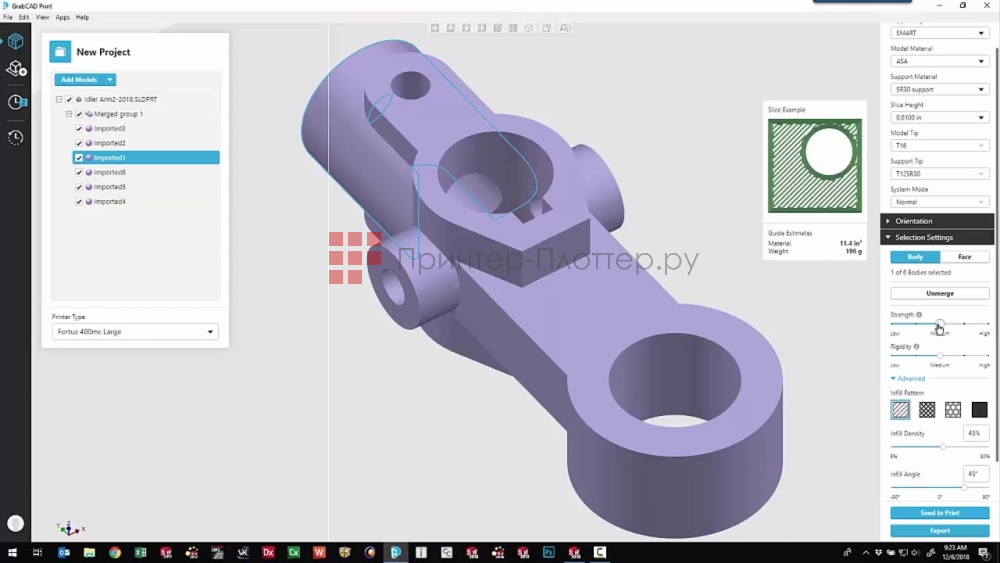This screenshot has height=563, width=1000.
Task: Click the Add Models button
Action: tap(79, 80)
